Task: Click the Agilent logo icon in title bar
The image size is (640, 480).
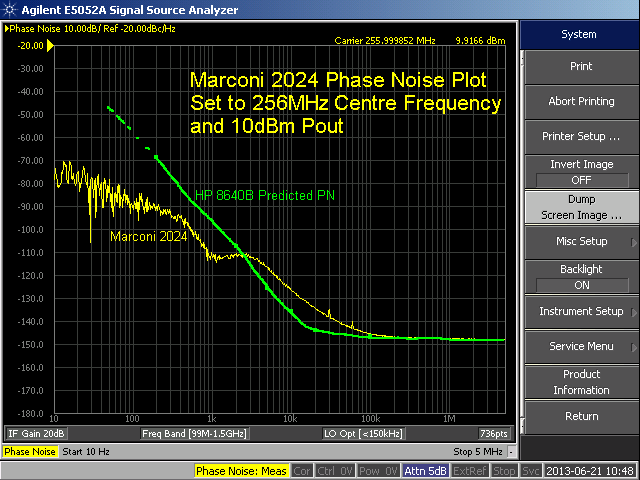Action: 9,9
